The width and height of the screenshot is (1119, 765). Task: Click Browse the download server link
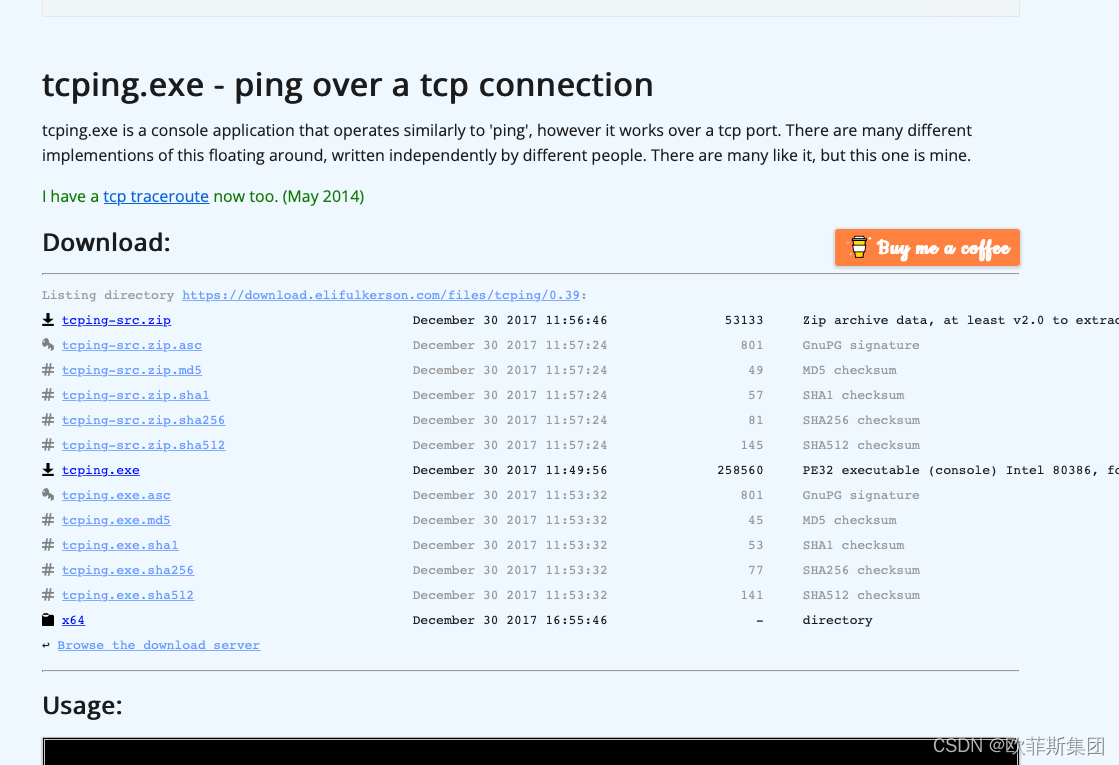pyautogui.click(x=158, y=645)
